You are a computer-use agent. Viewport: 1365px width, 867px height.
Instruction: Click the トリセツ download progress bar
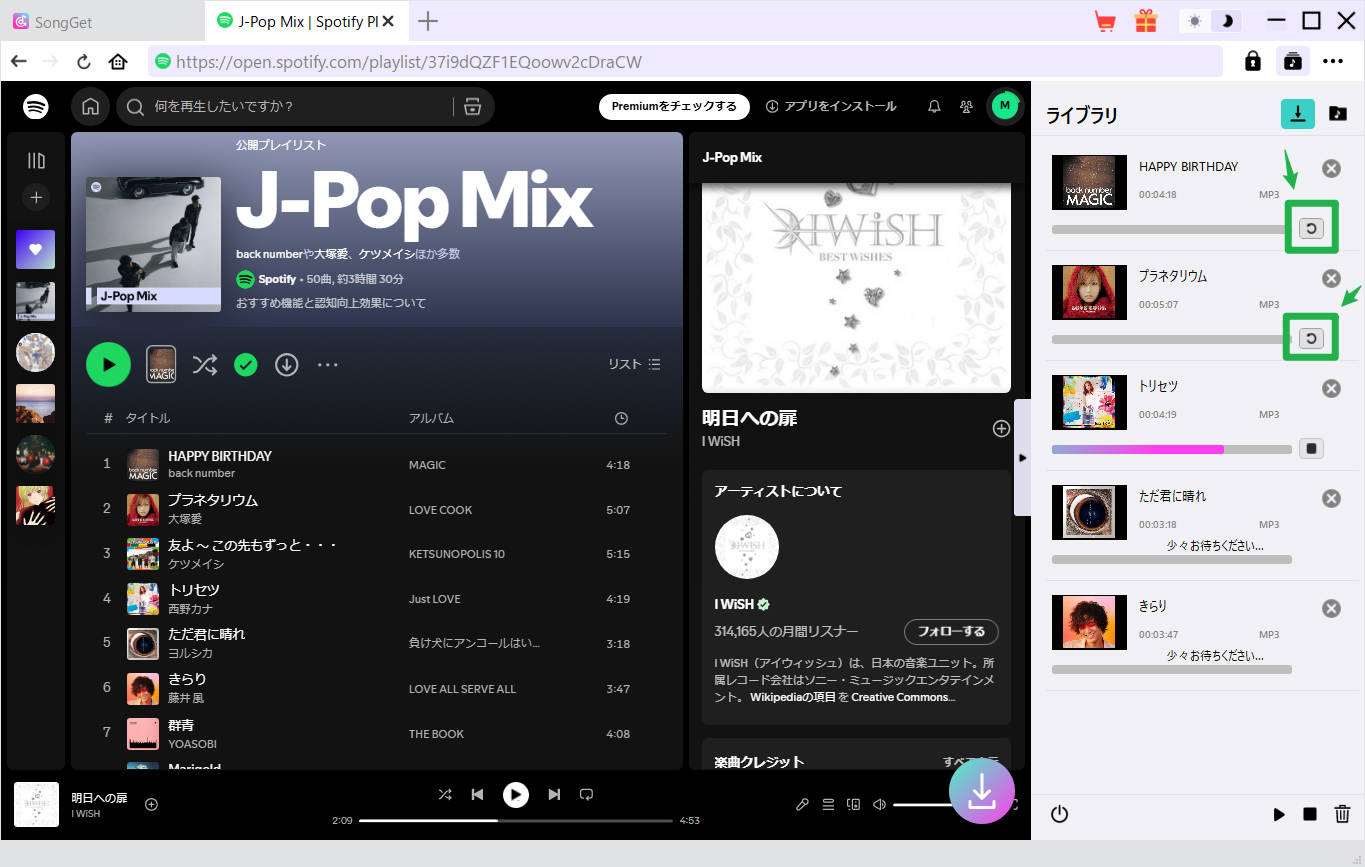coord(1172,449)
